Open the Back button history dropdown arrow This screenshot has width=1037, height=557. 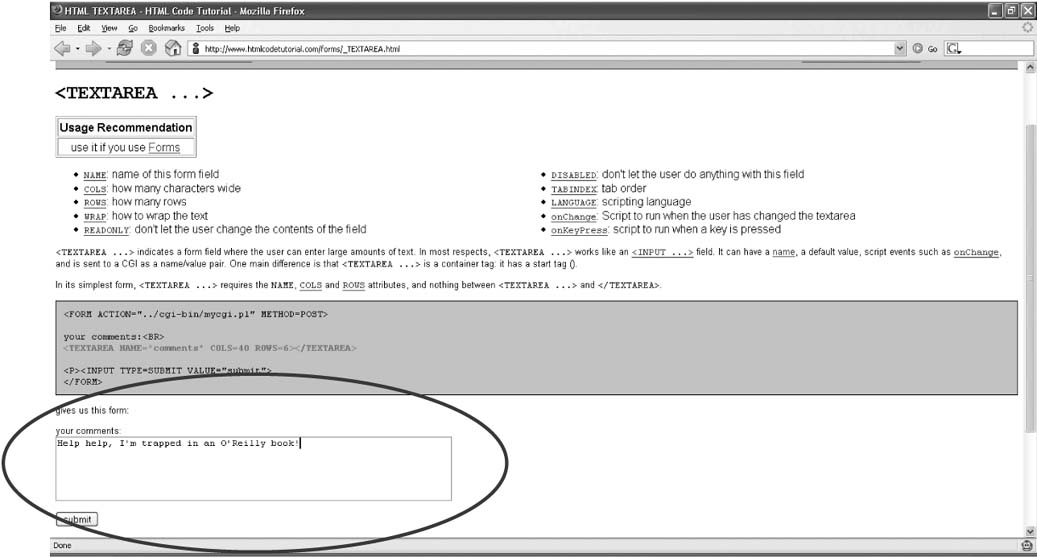[77, 49]
